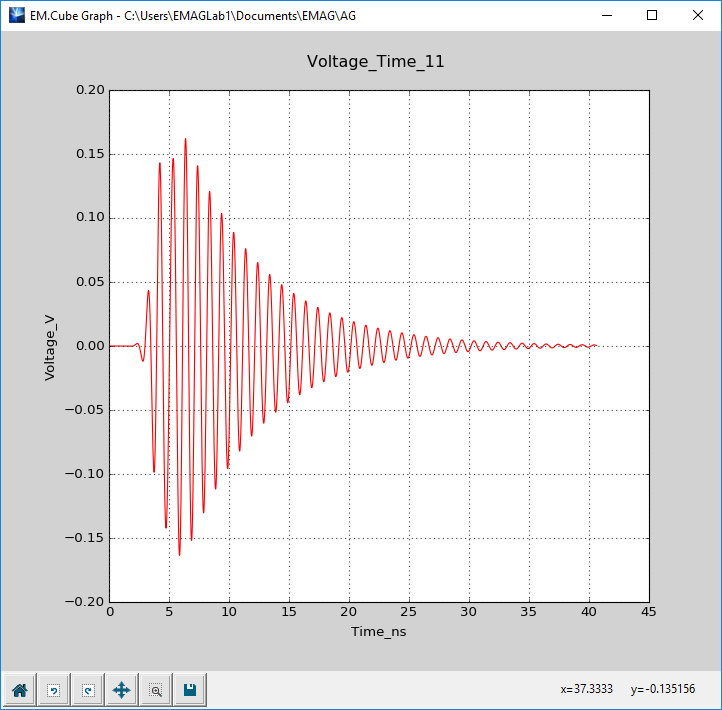Image resolution: width=722 pixels, height=710 pixels.
Task: Go forward to next view
Action: [x=88, y=690]
